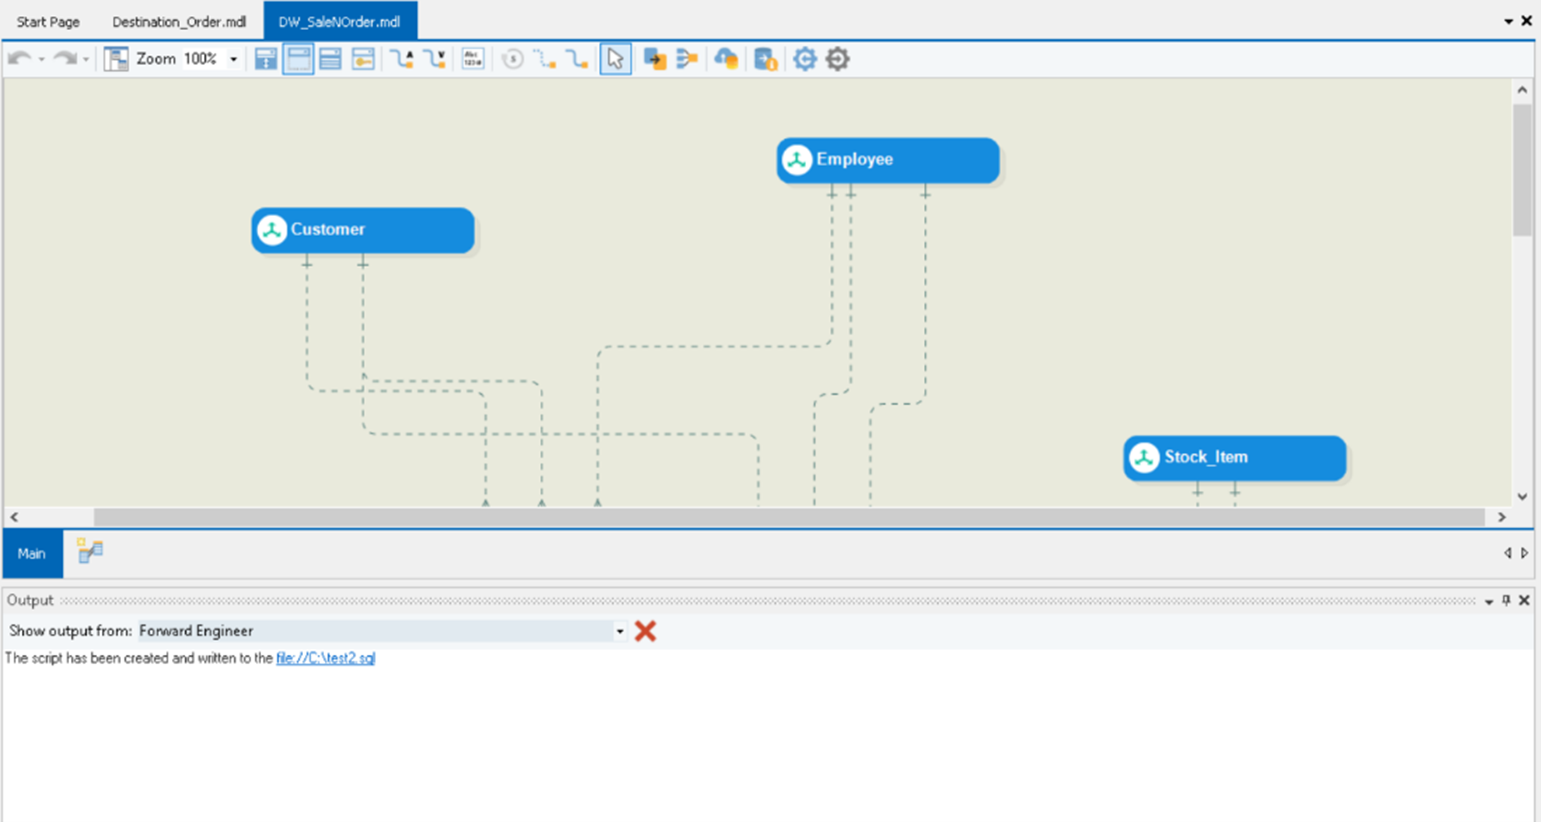Viewport: 1541px width, 822px height.
Task: Click the layout icon left of Zoom
Action: click(x=116, y=59)
